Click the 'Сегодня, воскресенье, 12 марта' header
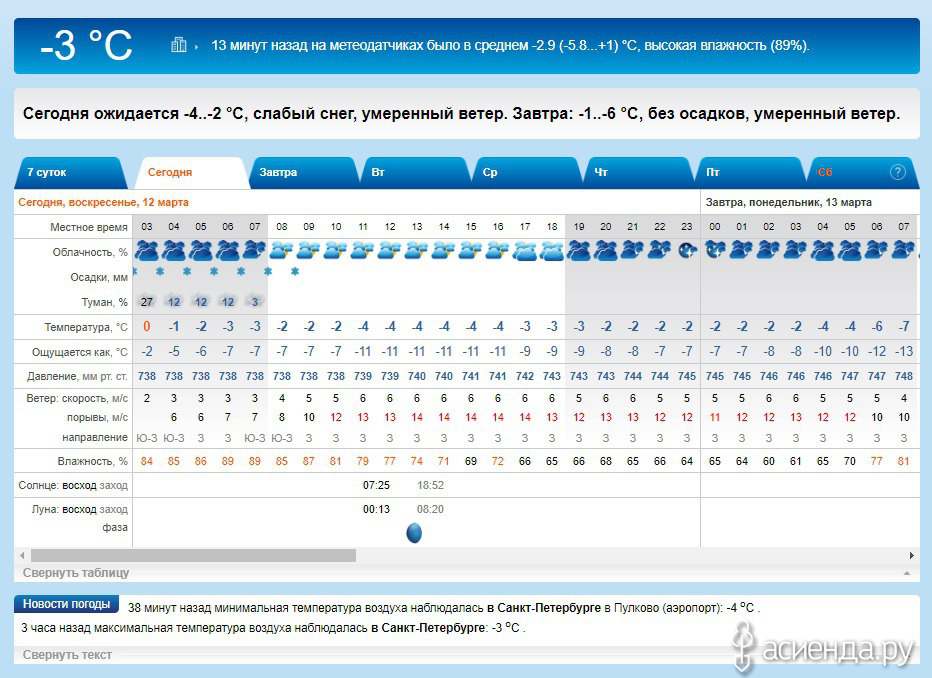 pos(103,202)
